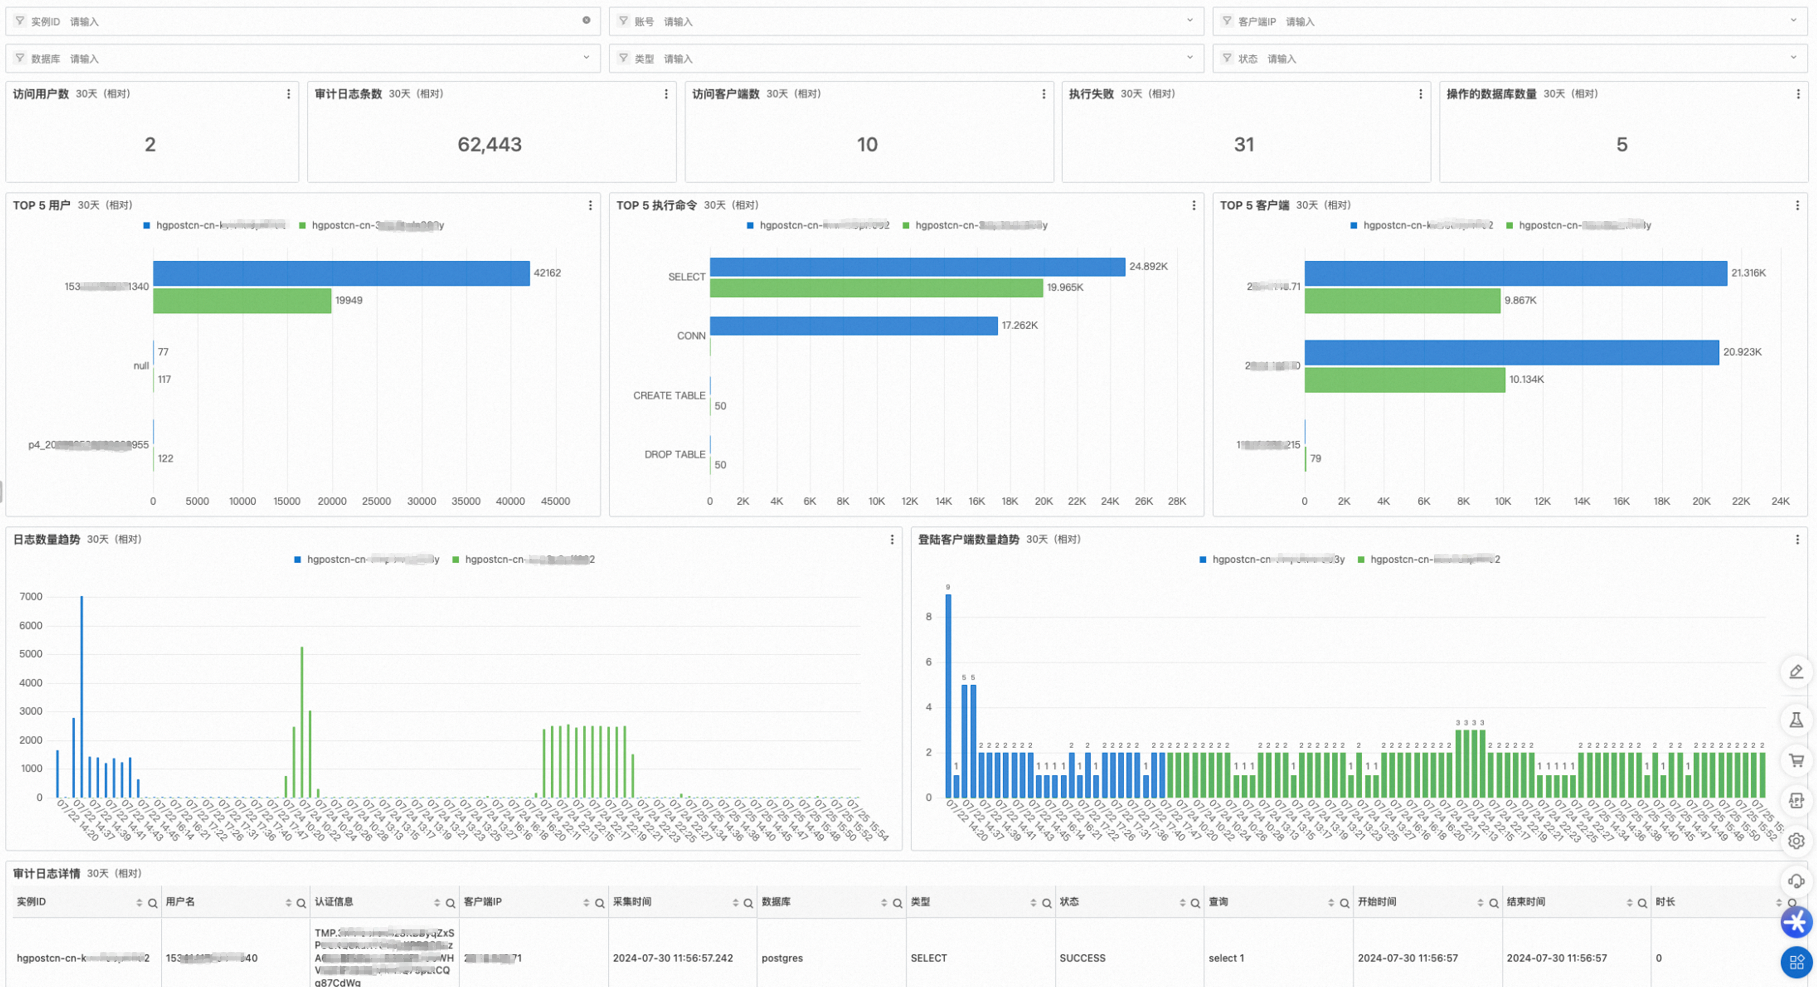The image size is (1817, 987).
Task: Sort the table by 时长
Action: coord(1777,903)
